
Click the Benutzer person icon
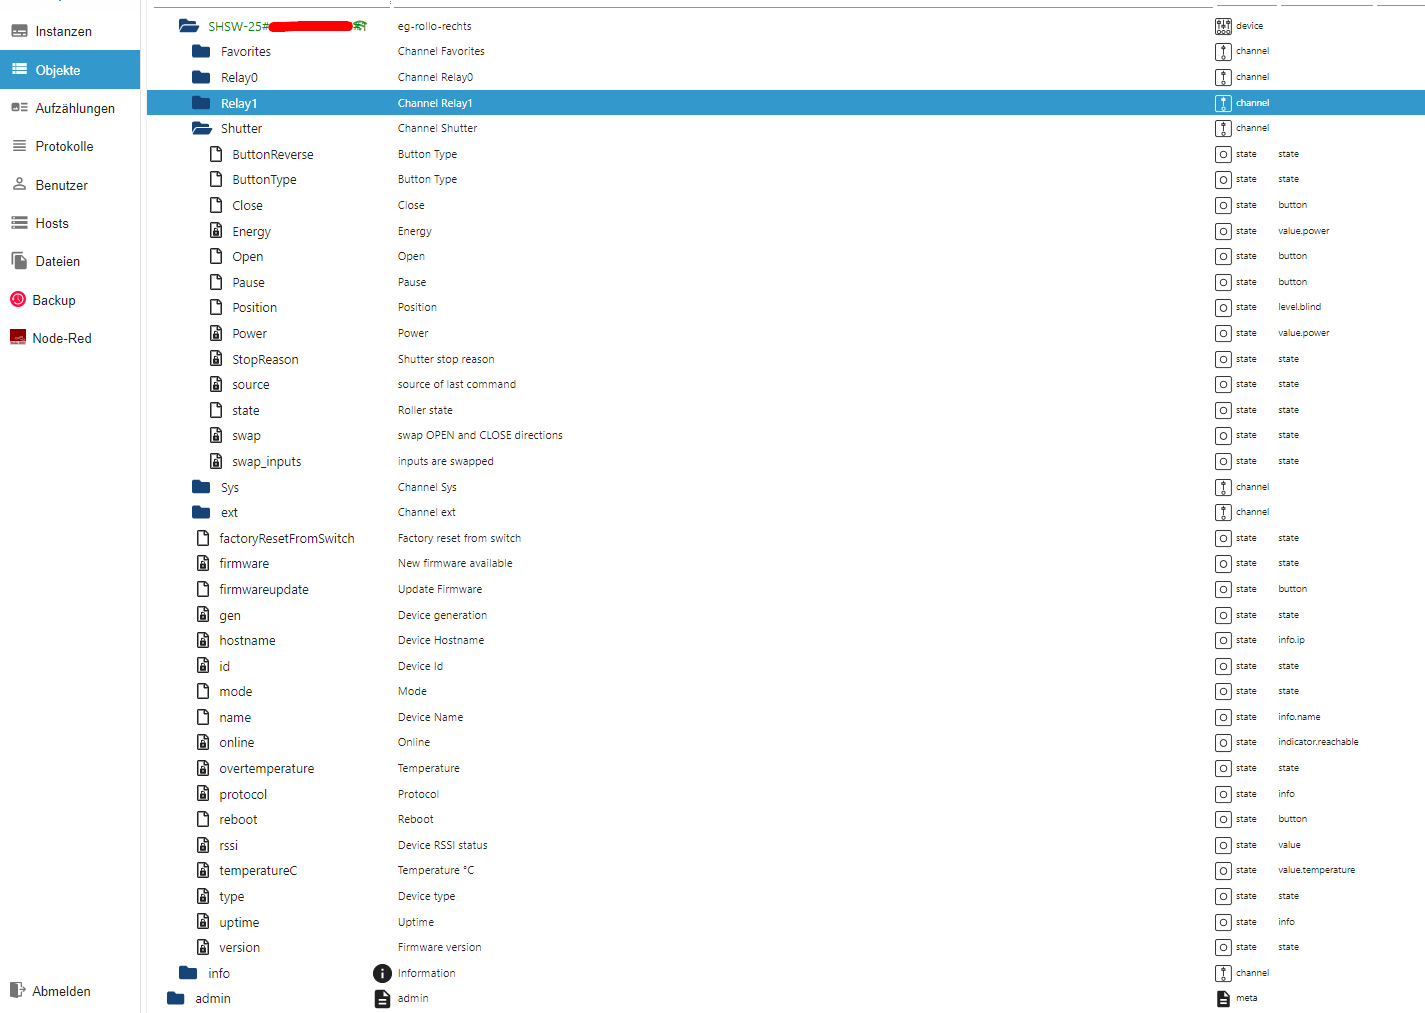(x=19, y=184)
